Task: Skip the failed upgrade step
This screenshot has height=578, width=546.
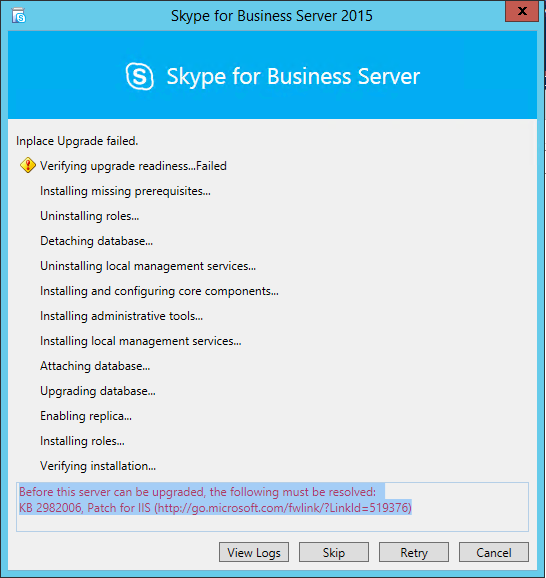Action: (334, 552)
